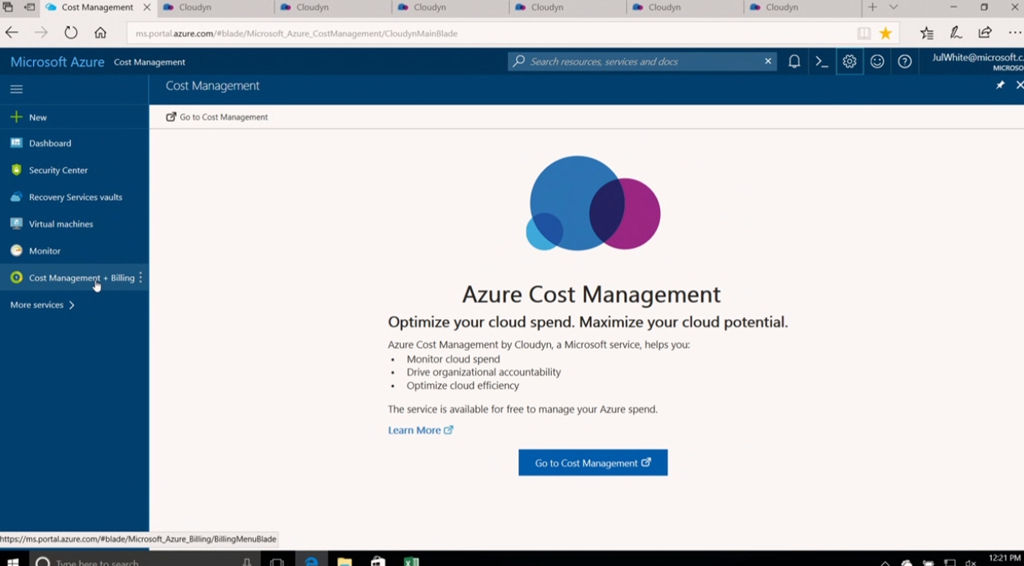Refresh the browser page
Viewport: 1024px width, 566px height.
tap(71, 33)
